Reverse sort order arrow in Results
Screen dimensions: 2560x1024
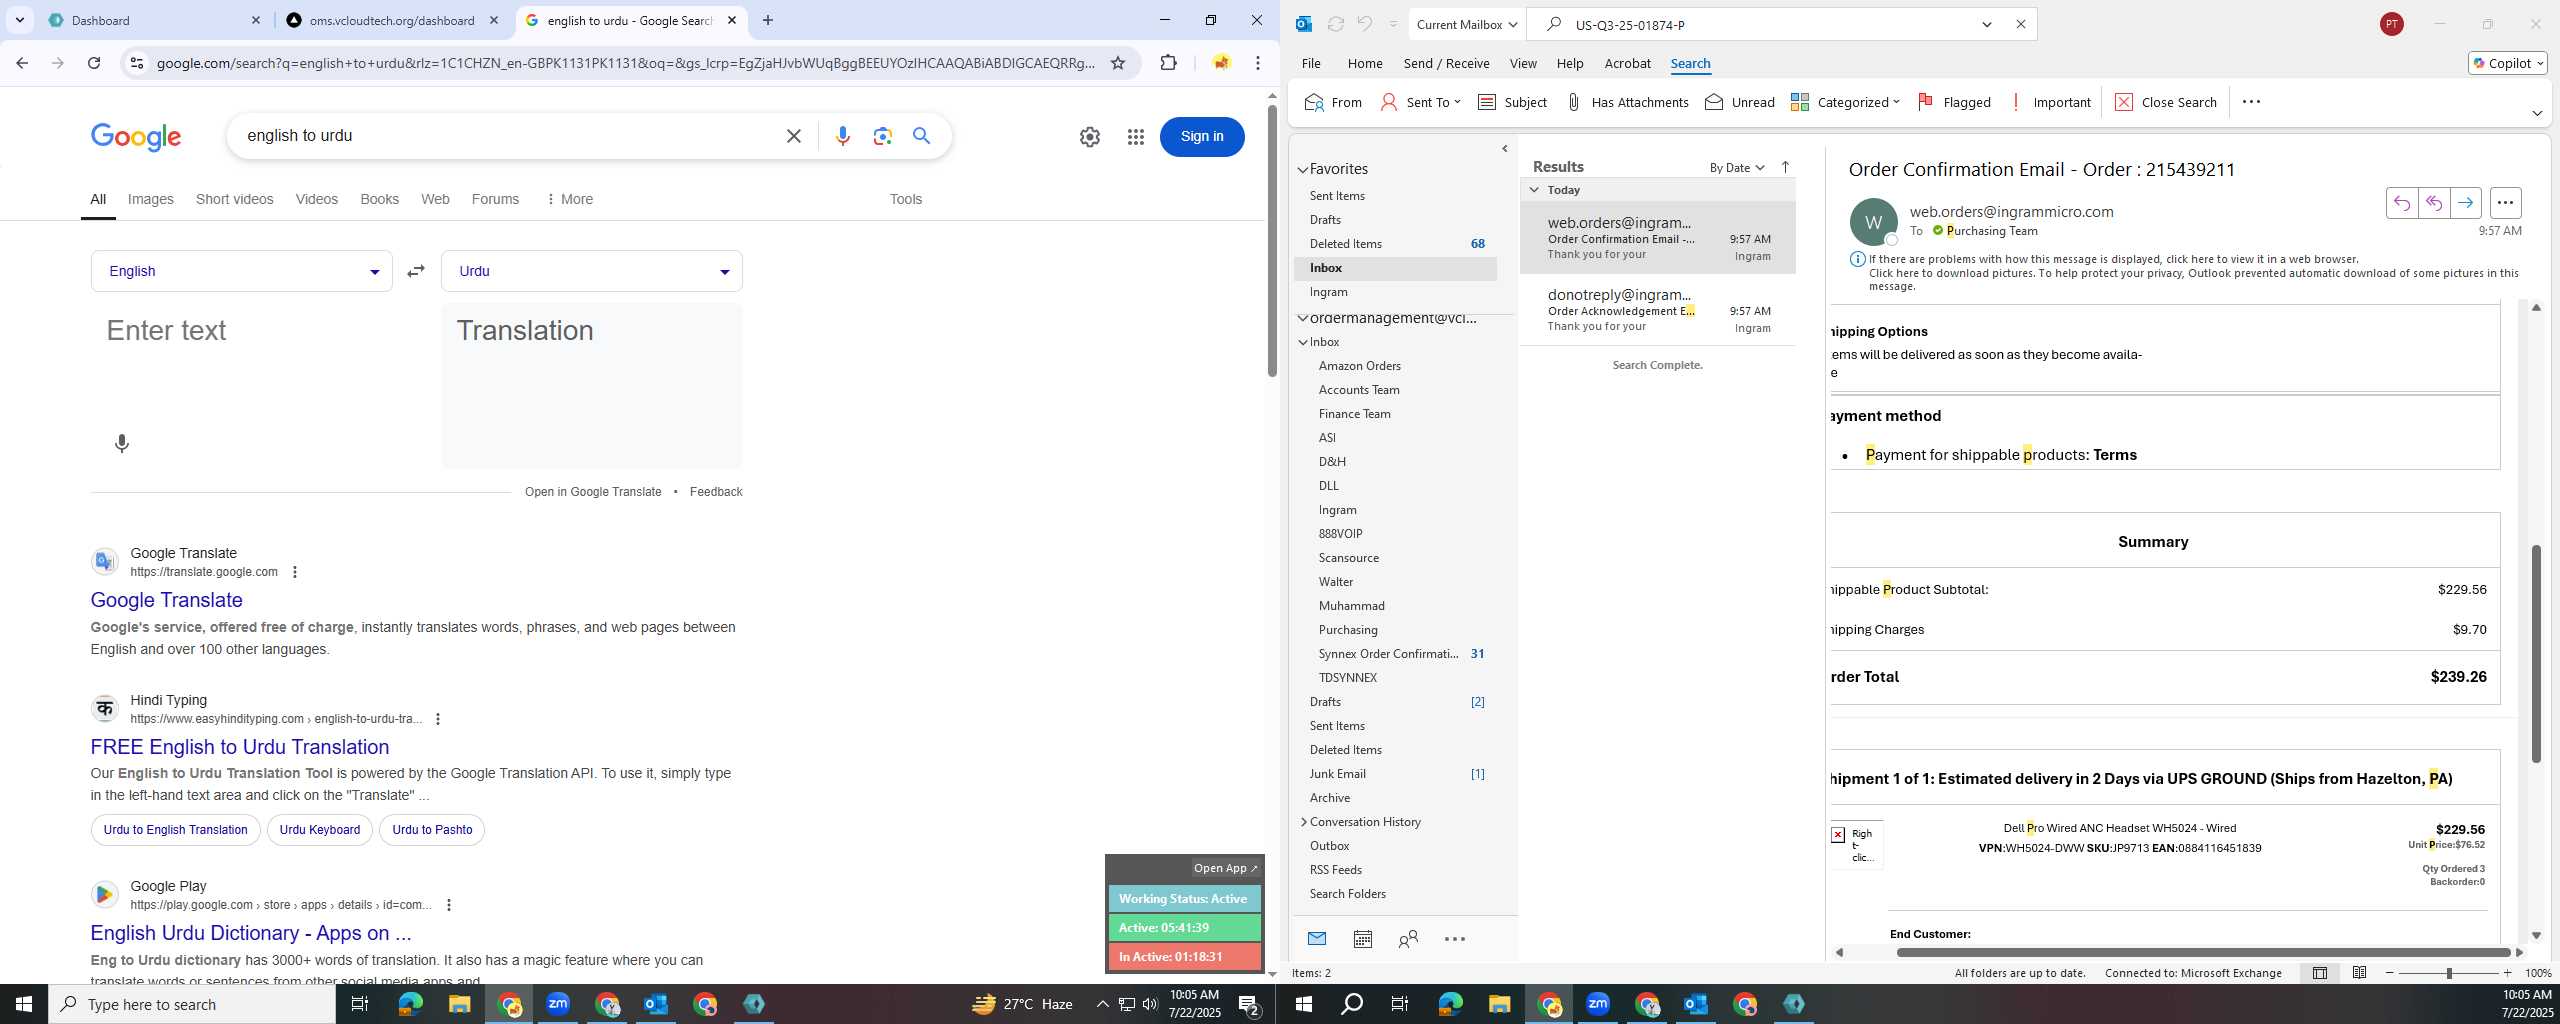click(1785, 167)
